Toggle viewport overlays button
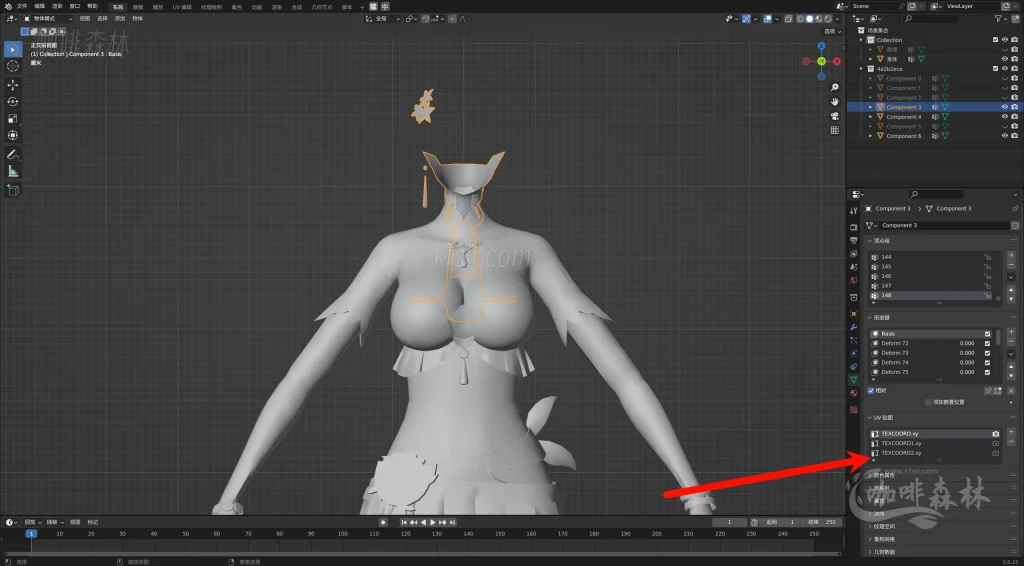 [767, 19]
